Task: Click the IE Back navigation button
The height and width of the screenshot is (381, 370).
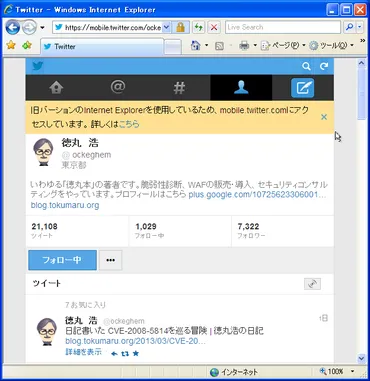Action: point(13,28)
